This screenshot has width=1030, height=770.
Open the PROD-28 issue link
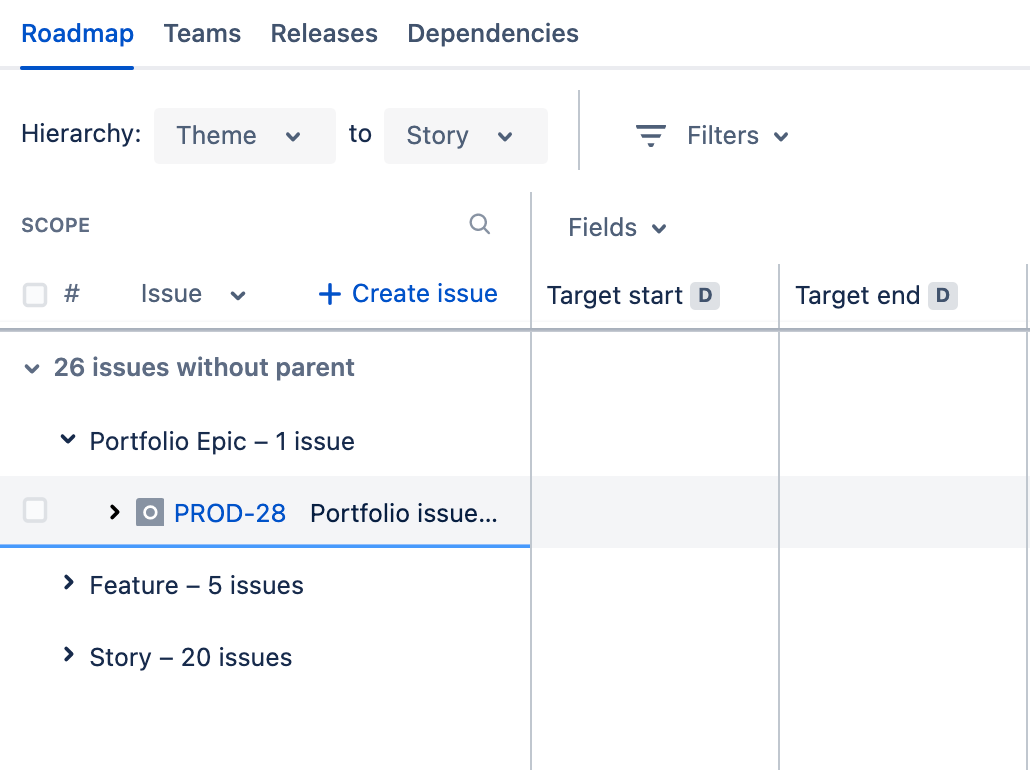coord(230,514)
